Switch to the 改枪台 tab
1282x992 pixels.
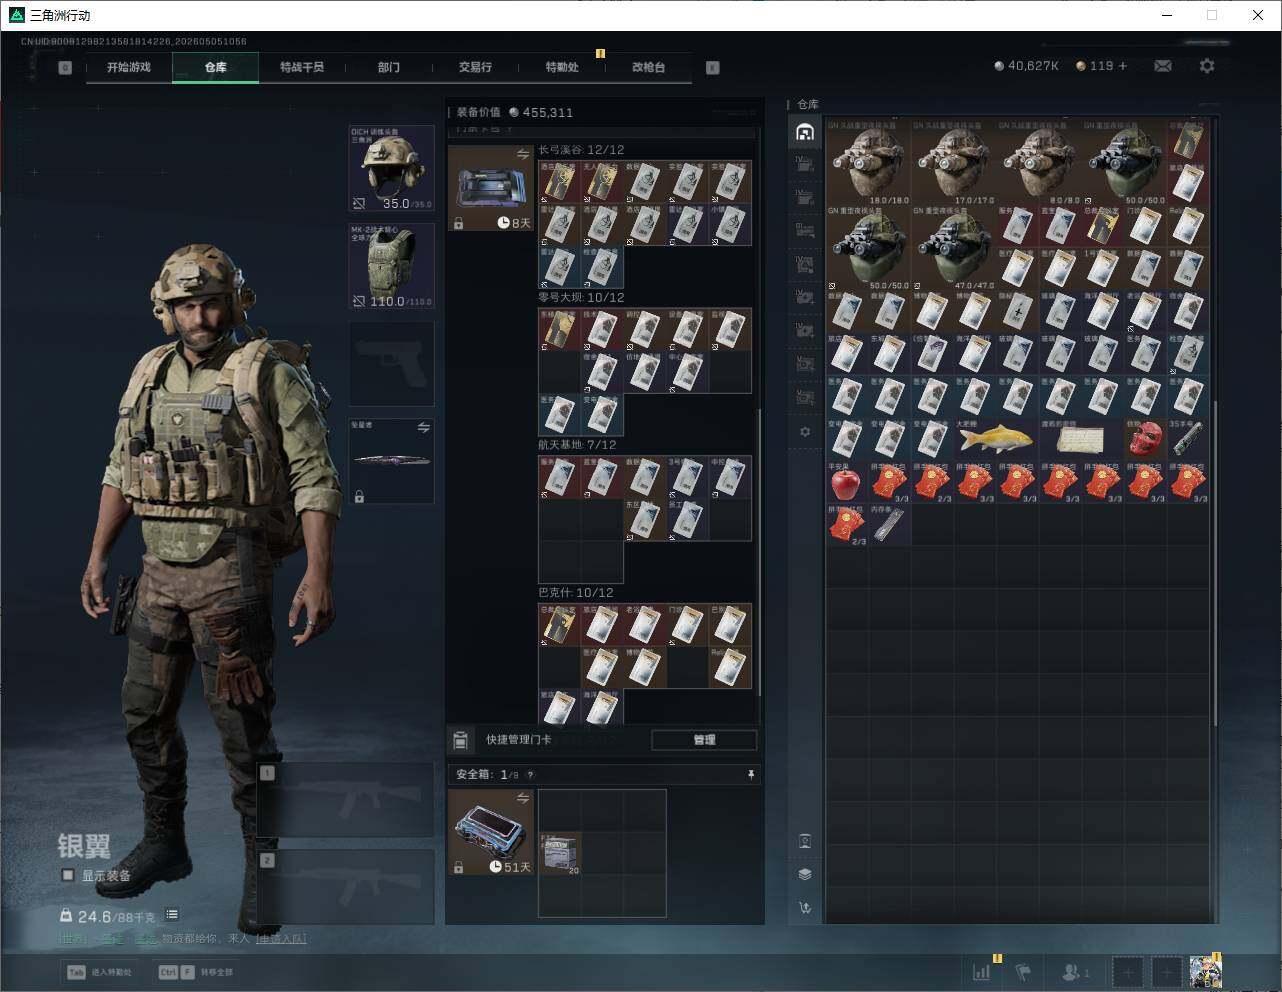[648, 67]
